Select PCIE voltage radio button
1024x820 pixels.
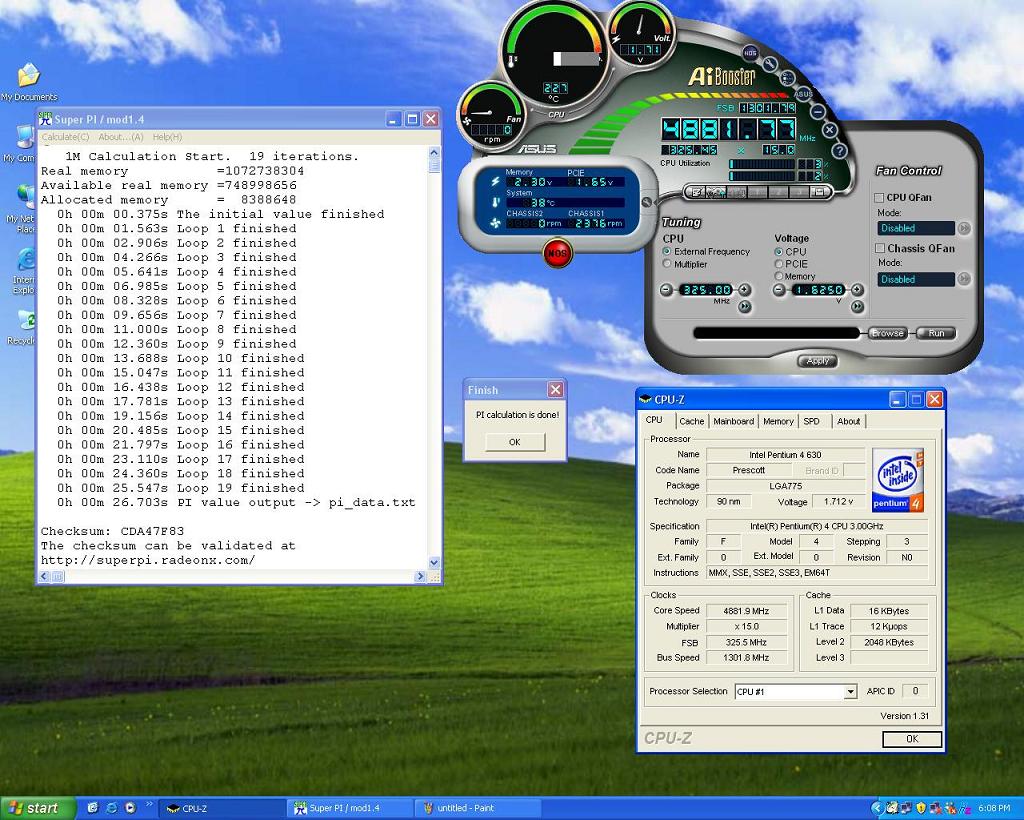tap(778, 264)
